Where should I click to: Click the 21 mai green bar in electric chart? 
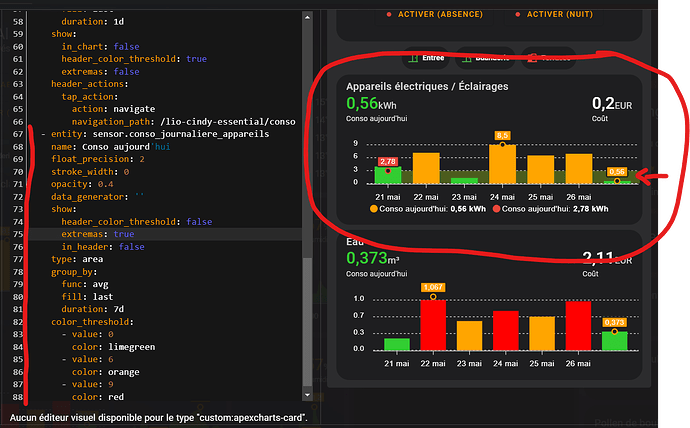[x=388, y=175]
